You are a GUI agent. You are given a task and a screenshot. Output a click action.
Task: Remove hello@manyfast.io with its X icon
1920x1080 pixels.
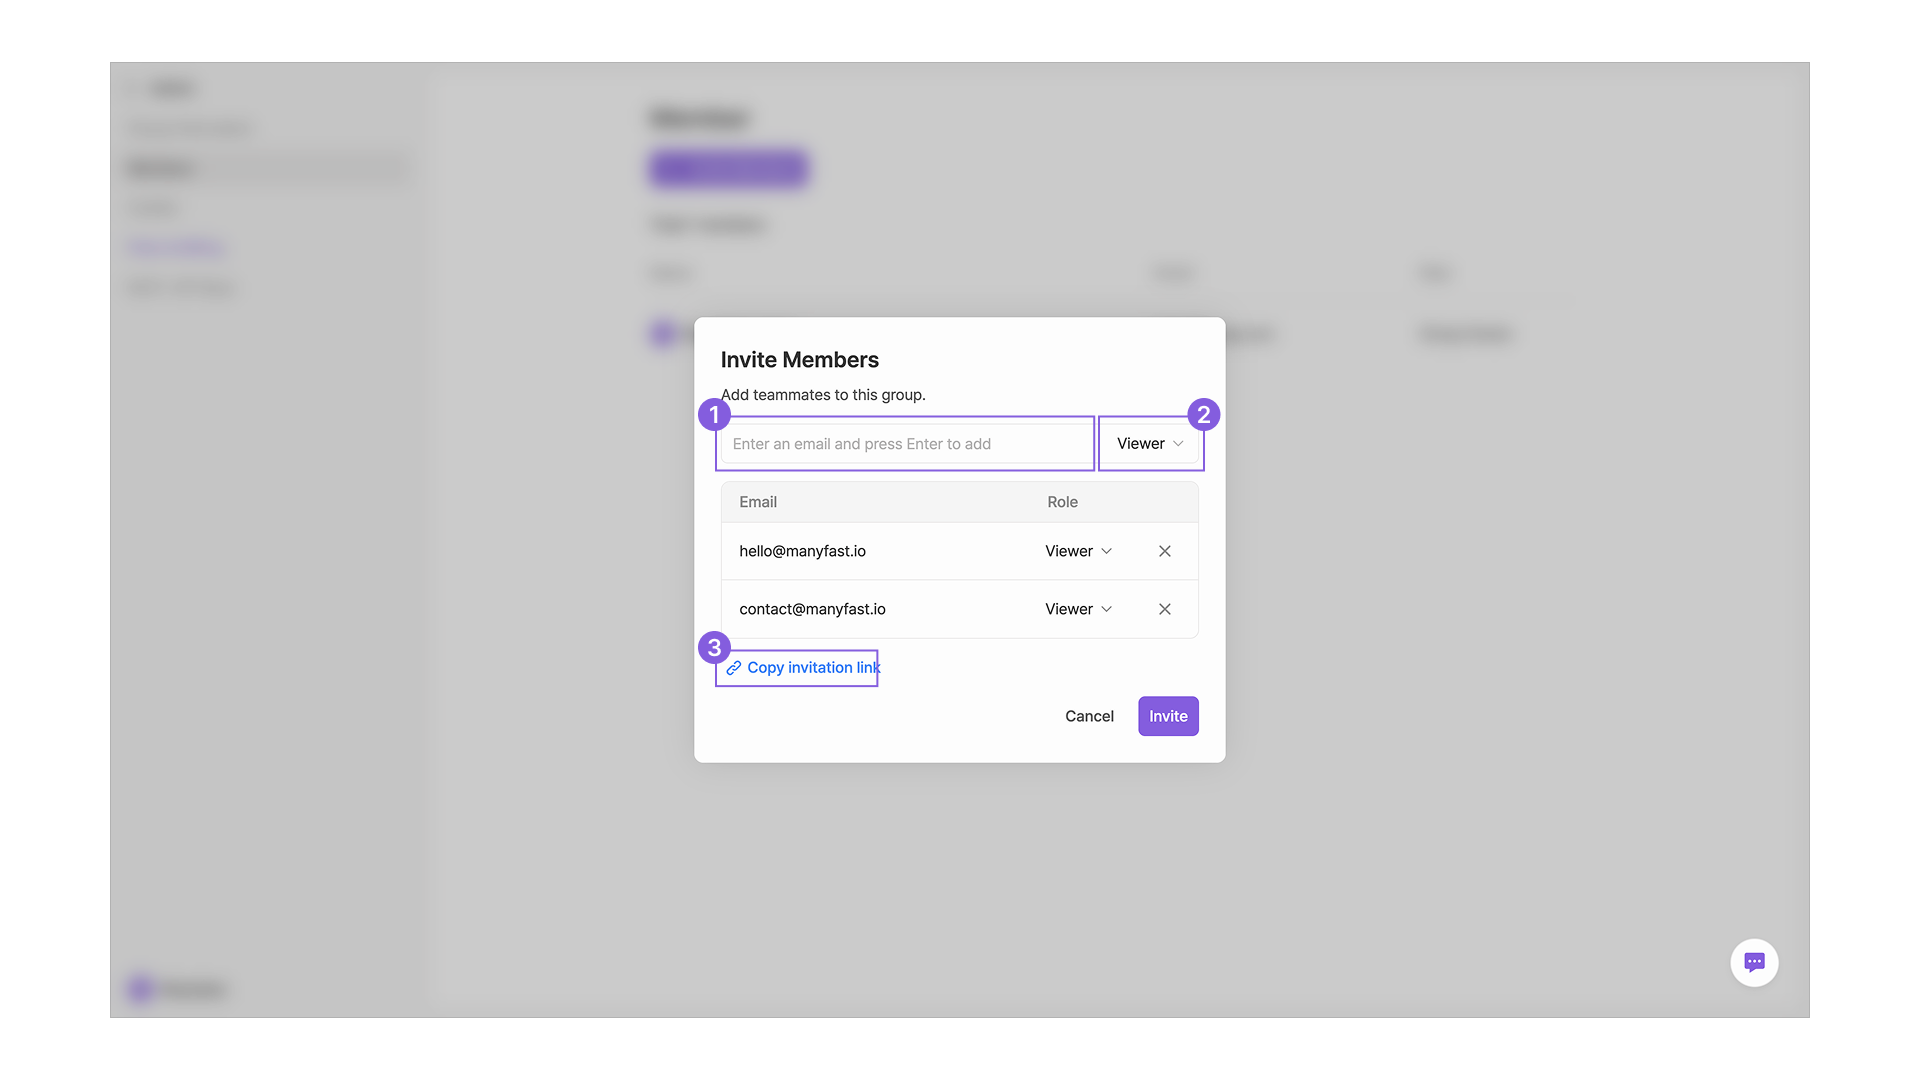click(1164, 551)
